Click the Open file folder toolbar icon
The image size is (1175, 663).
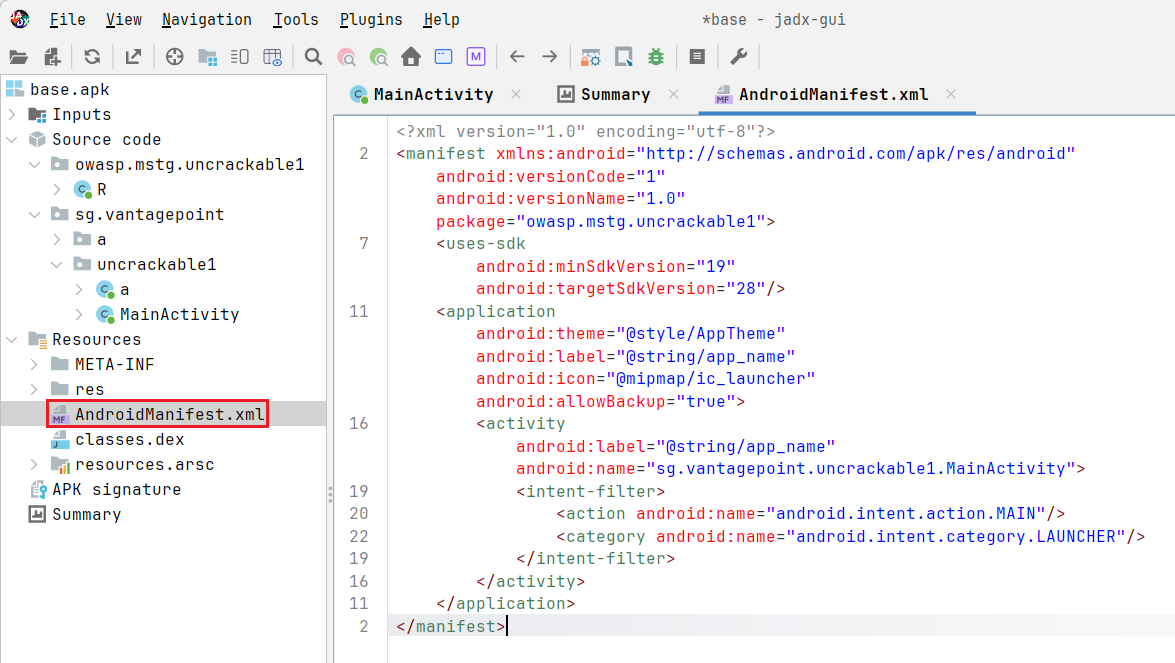19,57
